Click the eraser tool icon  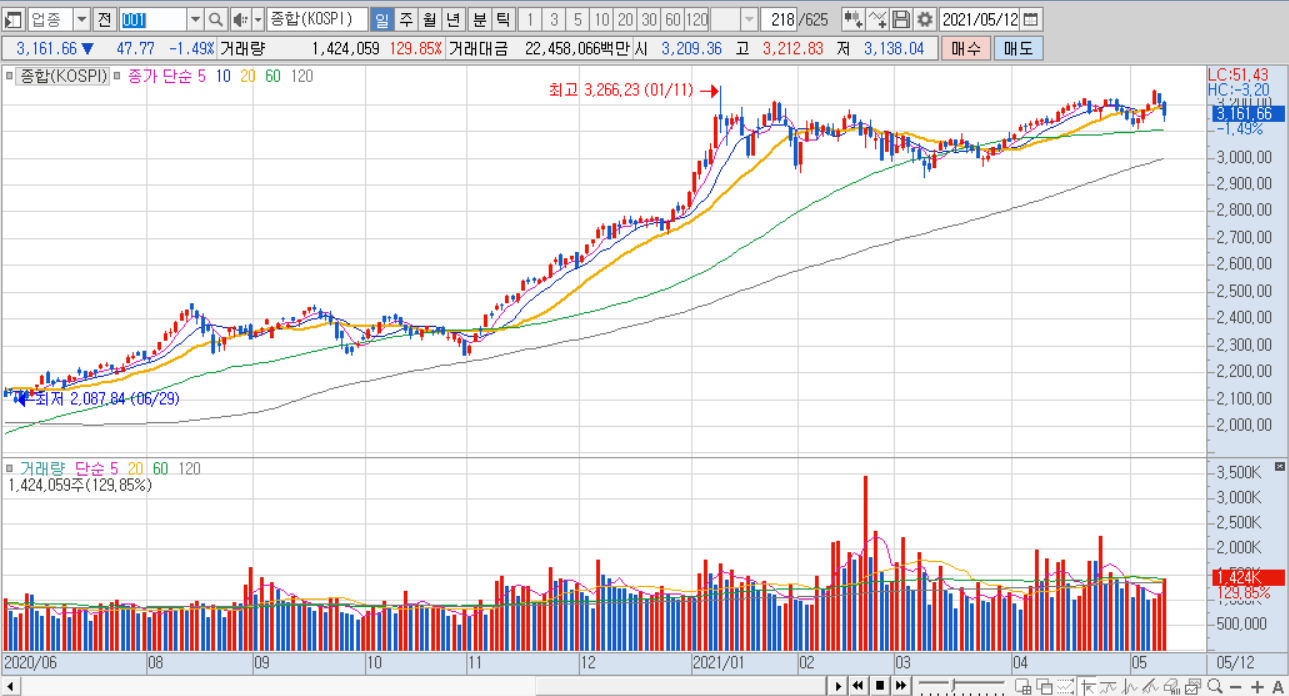click(1173, 686)
